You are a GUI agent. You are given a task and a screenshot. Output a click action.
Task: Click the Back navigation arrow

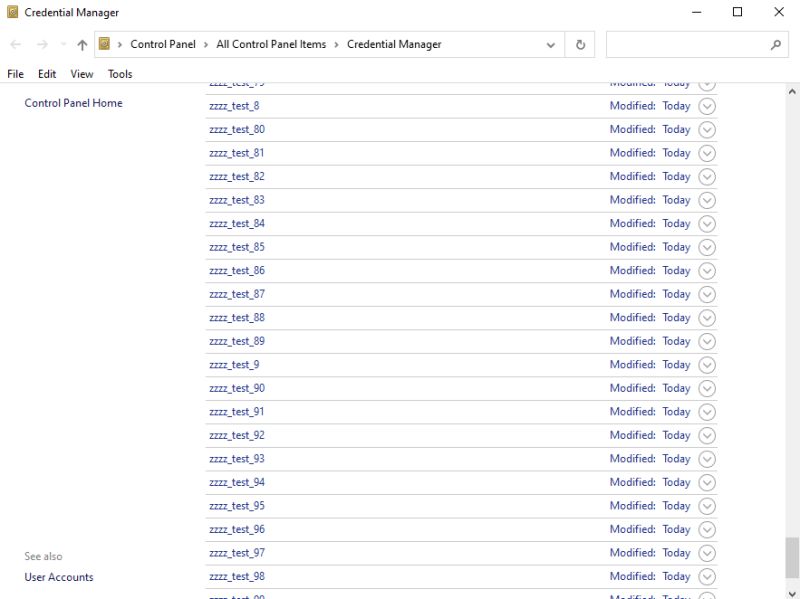pyautogui.click(x=16, y=45)
